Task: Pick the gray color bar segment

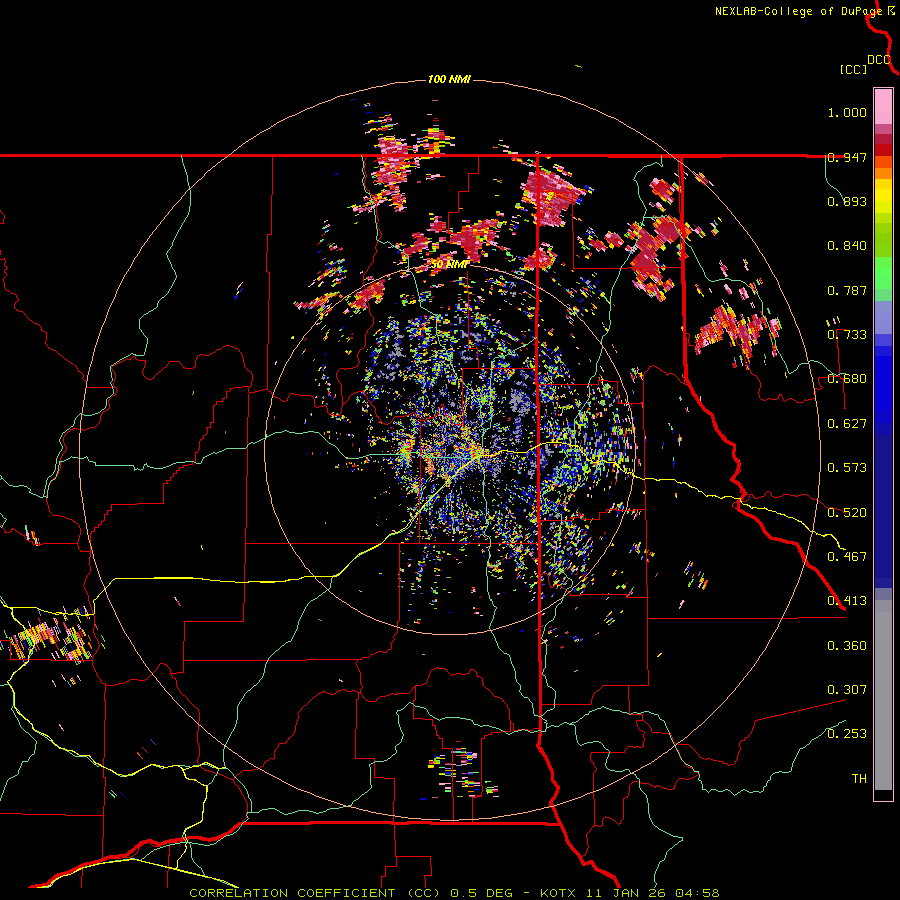Action: pos(883,695)
